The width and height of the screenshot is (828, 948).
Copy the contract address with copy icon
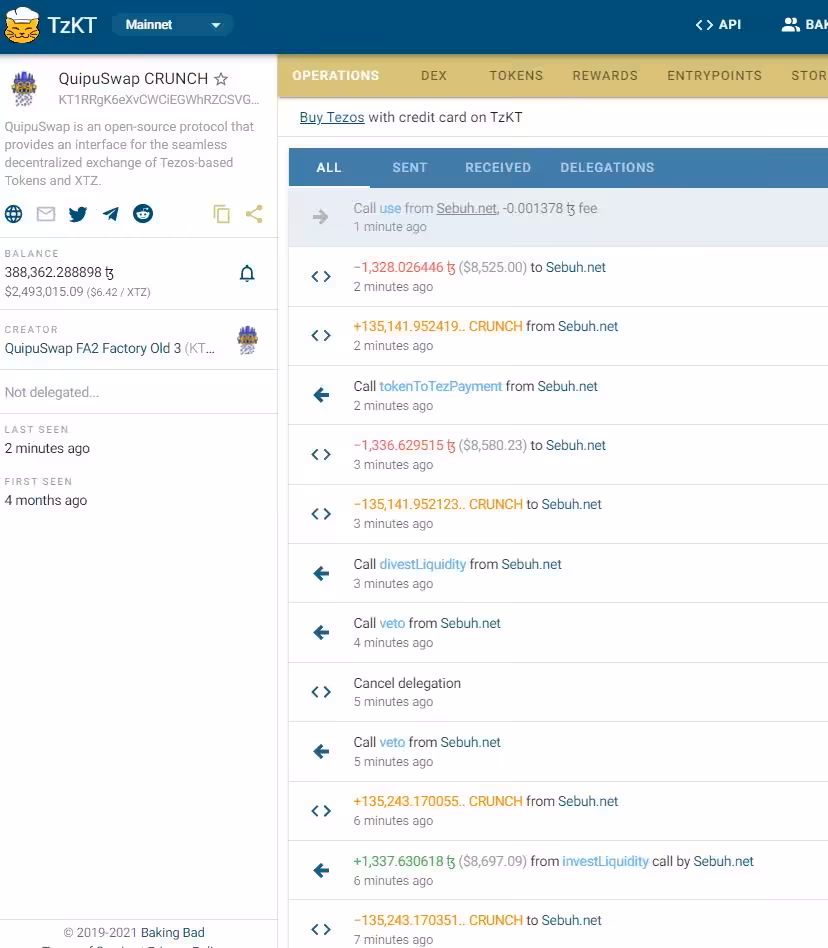pyautogui.click(x=222, y=214)
